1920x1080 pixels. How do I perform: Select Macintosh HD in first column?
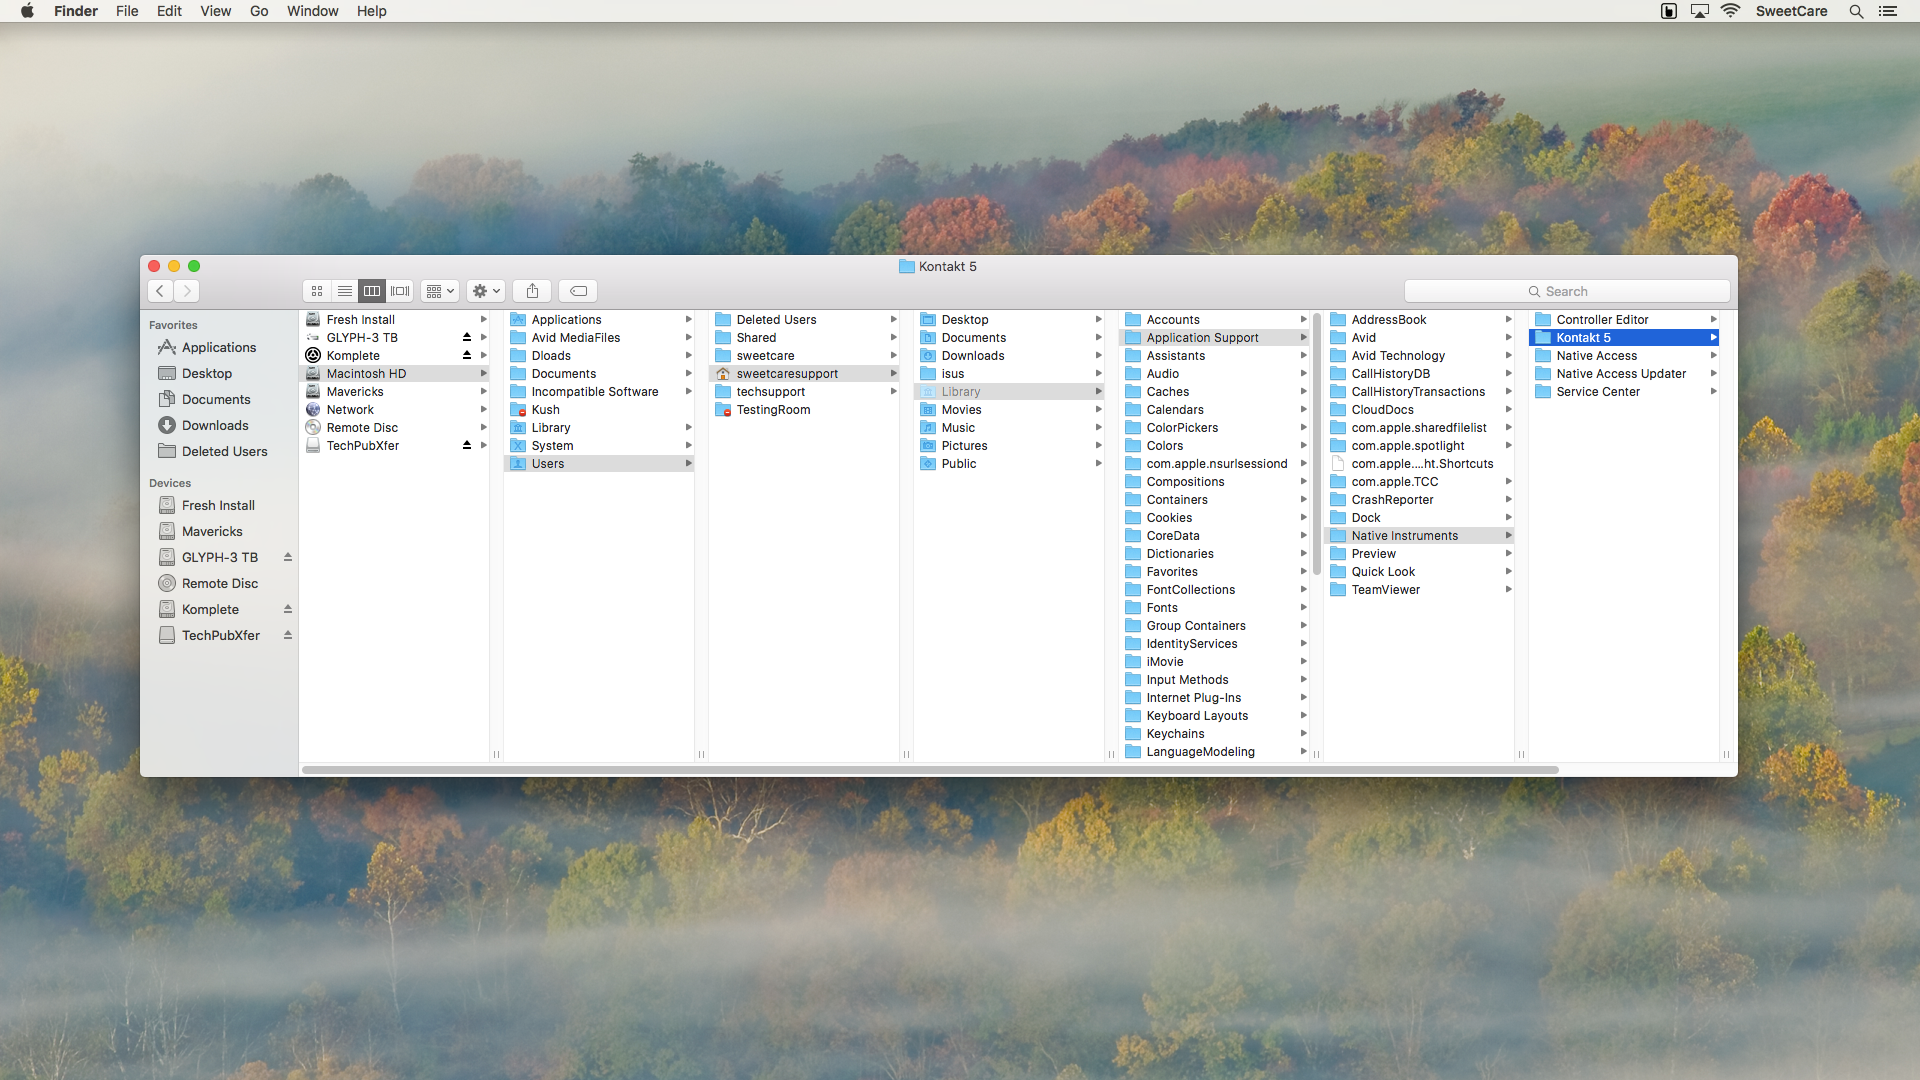coord(394,373)
